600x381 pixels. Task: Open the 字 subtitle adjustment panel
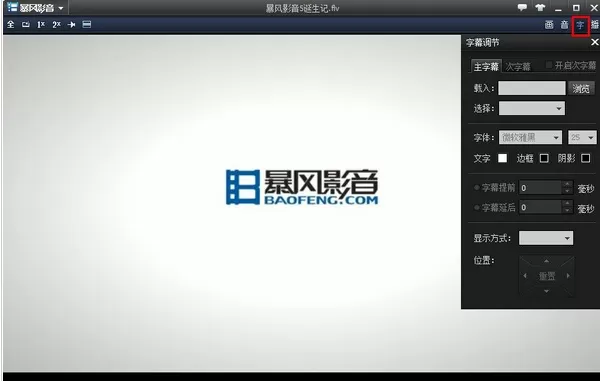point(580,25)
